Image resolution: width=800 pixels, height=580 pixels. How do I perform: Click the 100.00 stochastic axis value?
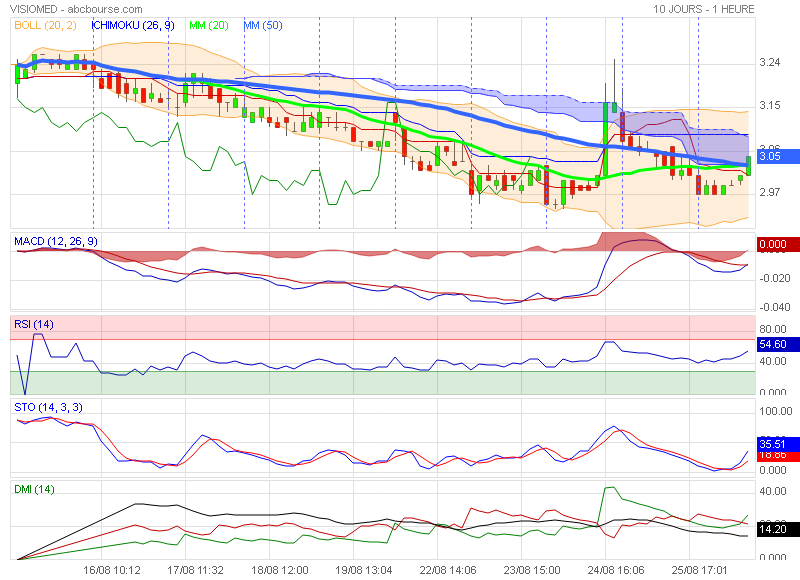point(776,411)
